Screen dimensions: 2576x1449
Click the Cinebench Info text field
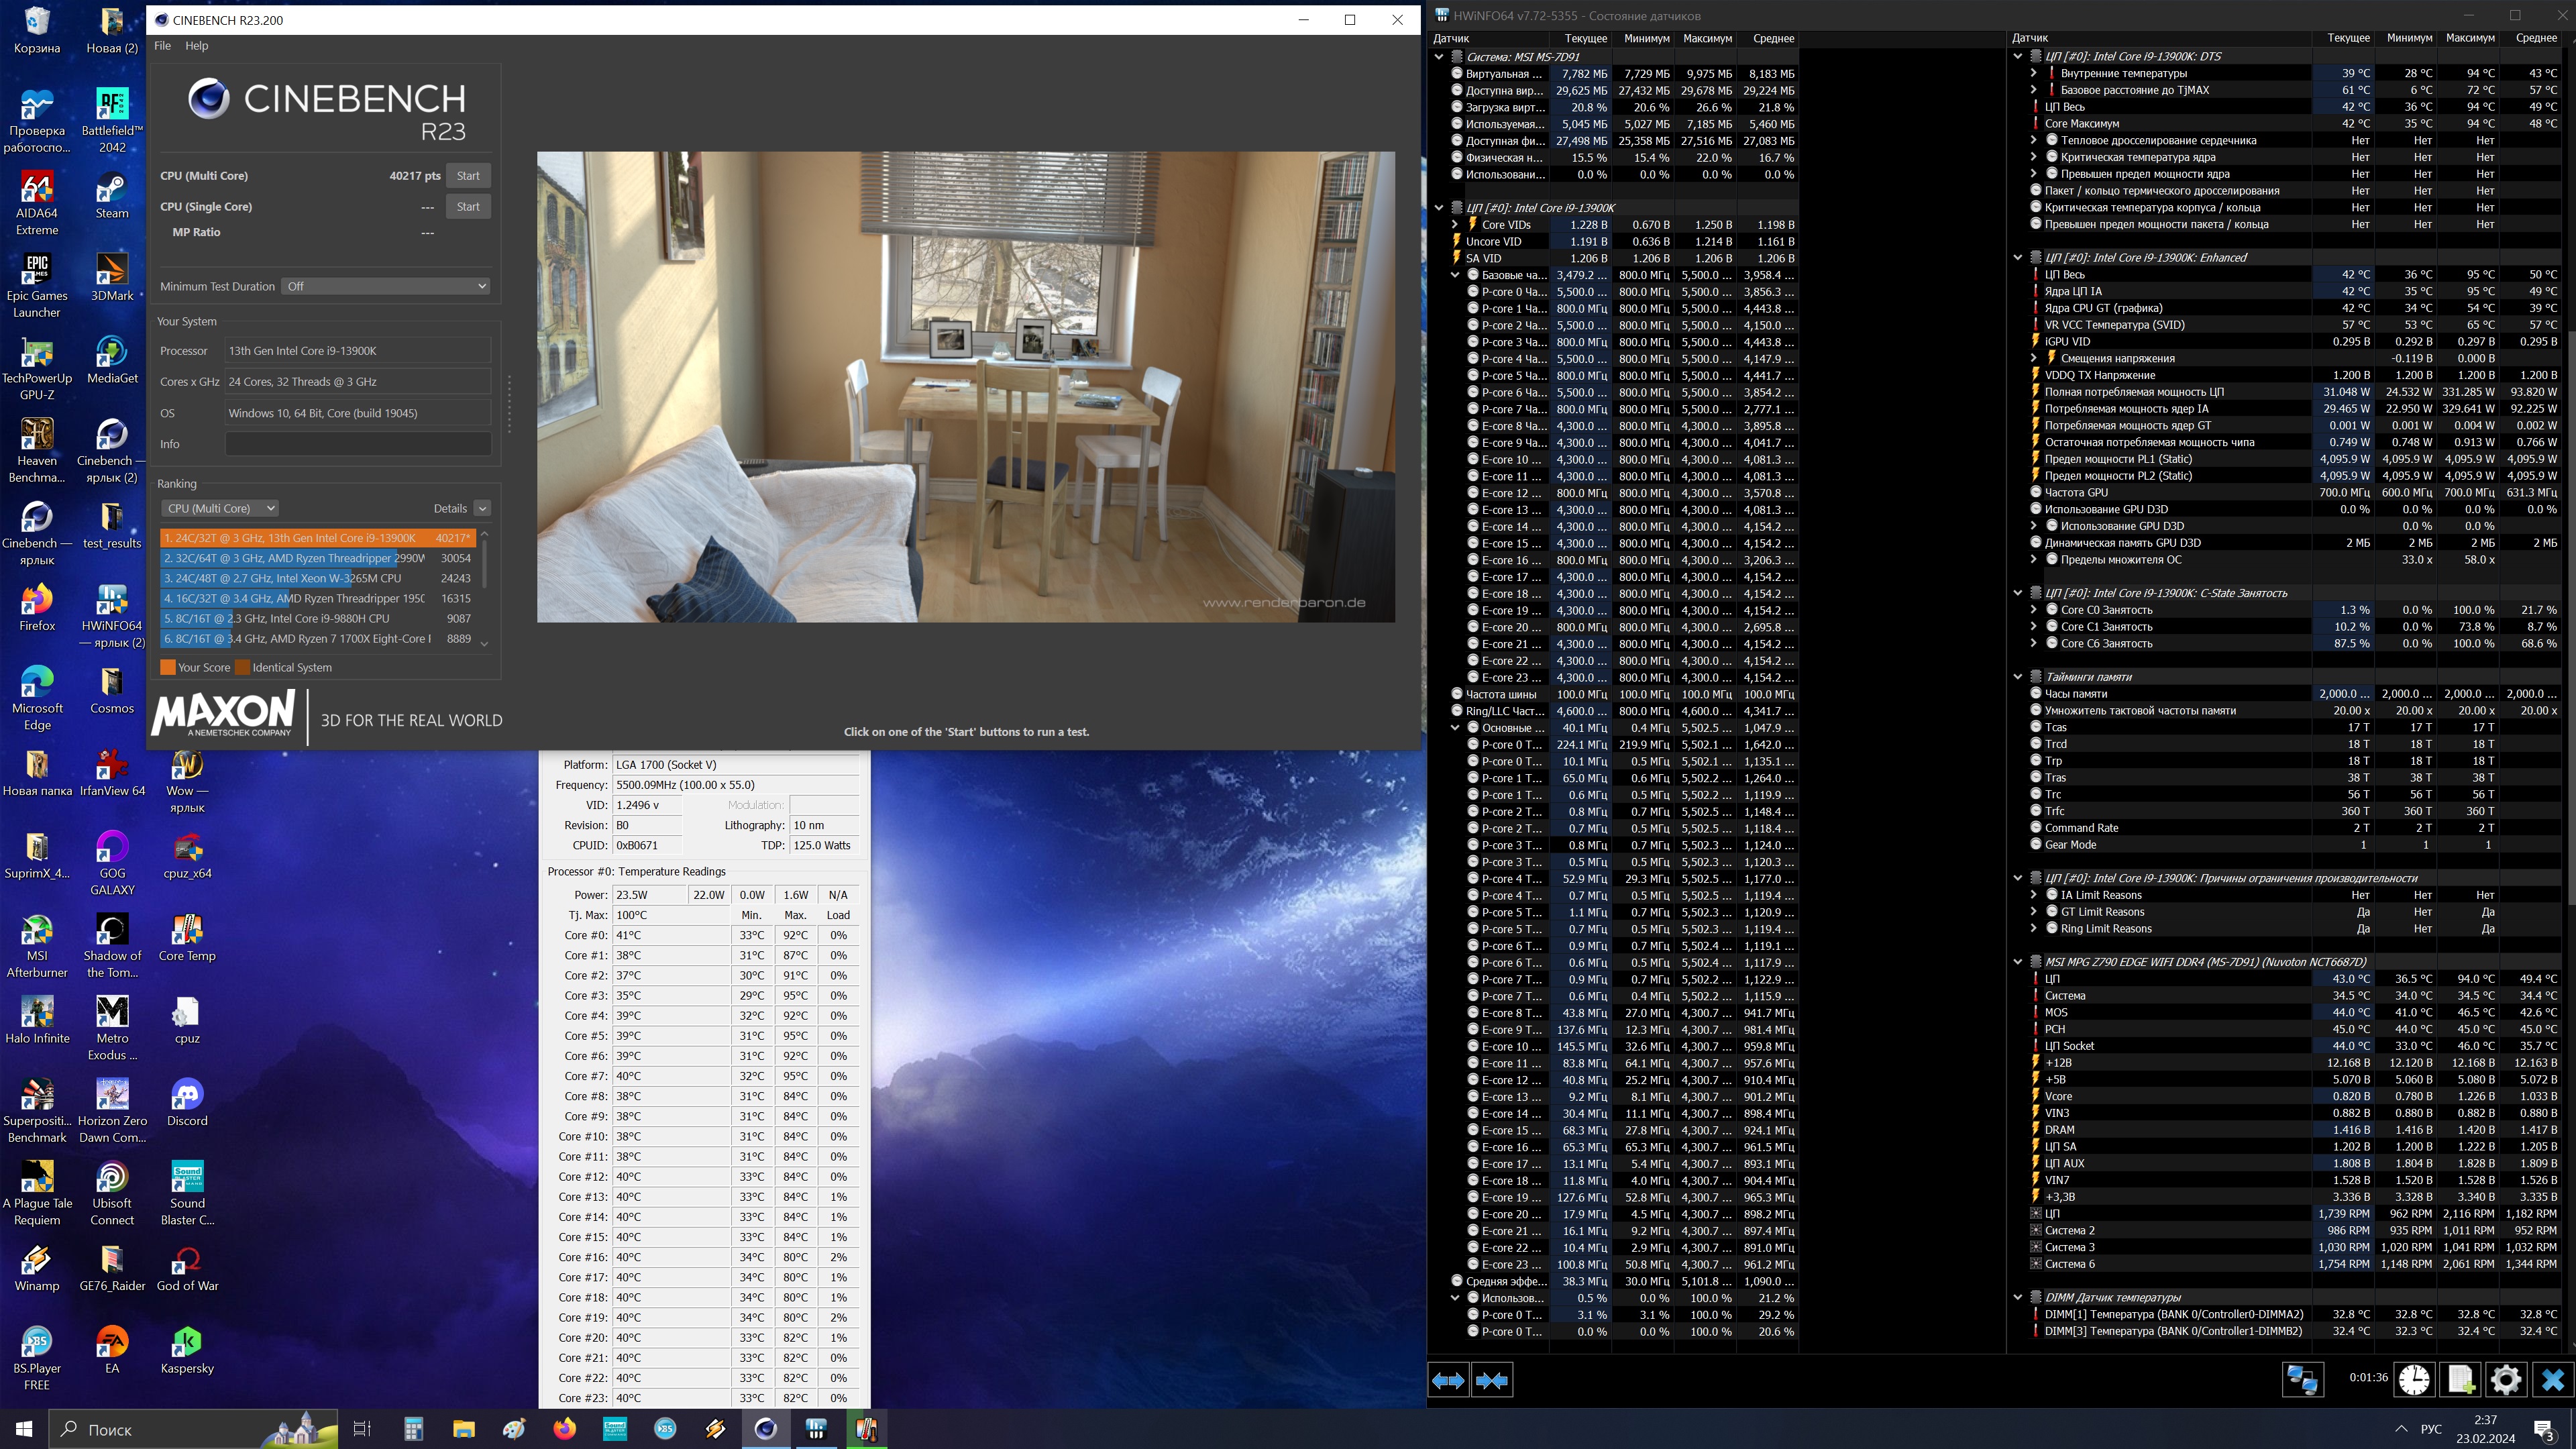[x=358, y=444]
